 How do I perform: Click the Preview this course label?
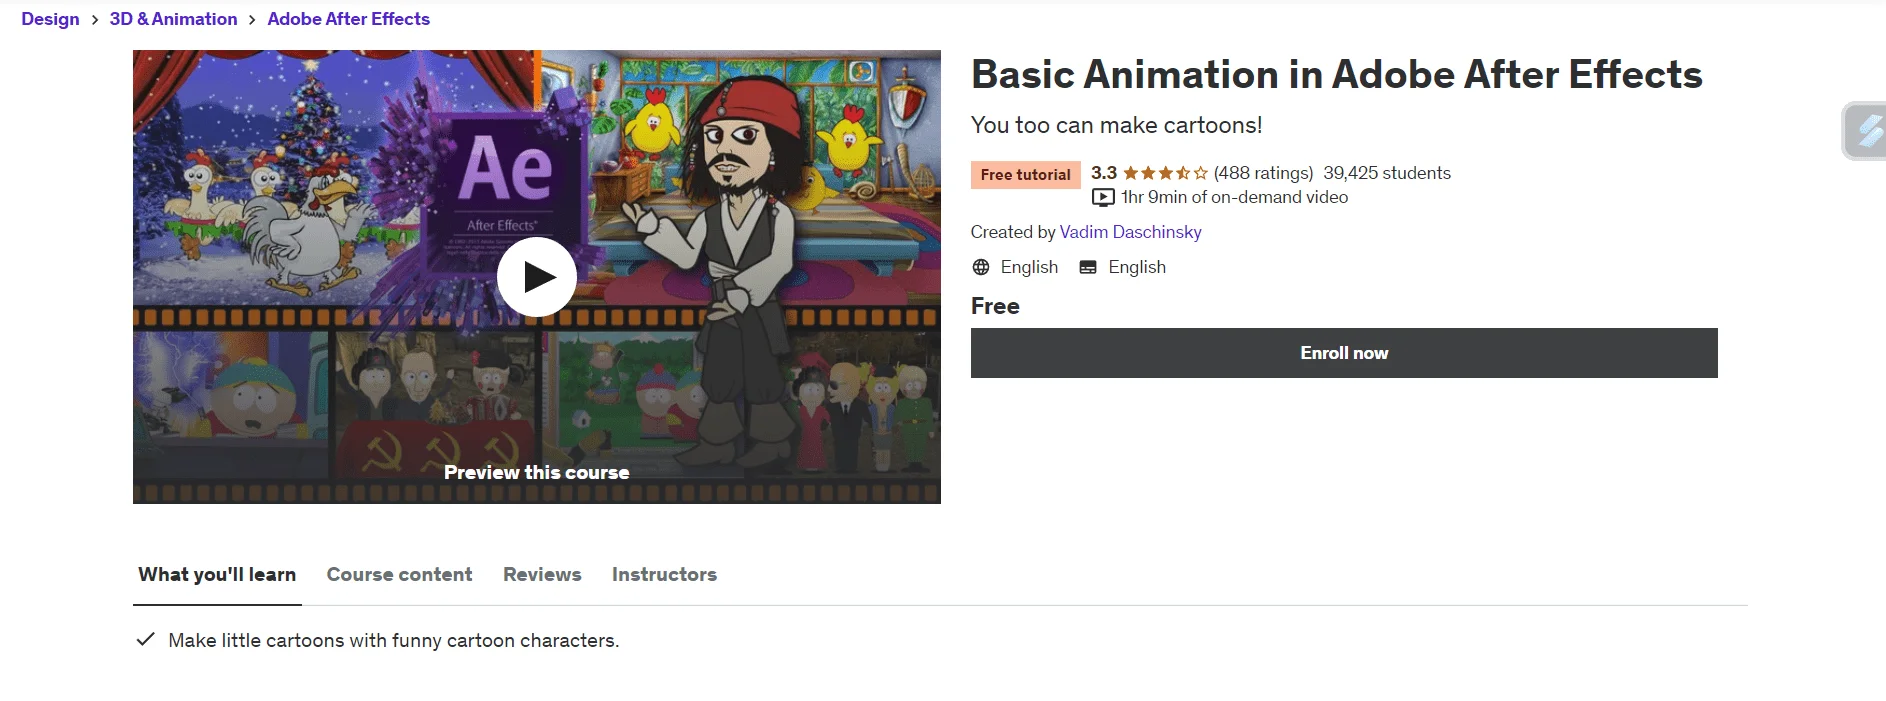(x=537, y=472)
